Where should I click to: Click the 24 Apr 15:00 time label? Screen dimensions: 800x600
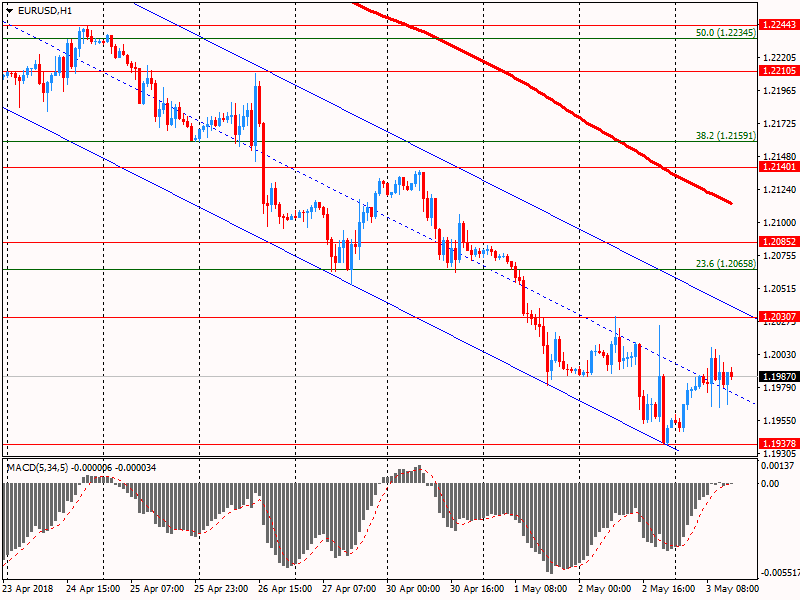(93, 589)
